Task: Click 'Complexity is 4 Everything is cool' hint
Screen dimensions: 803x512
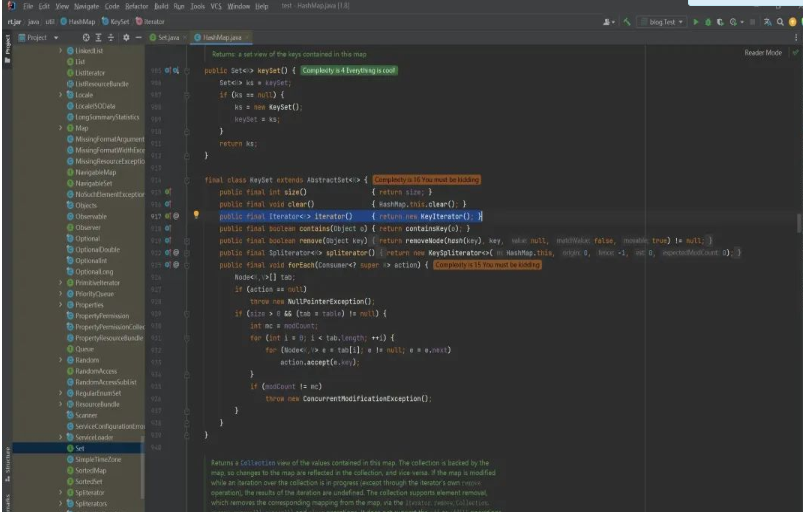Action: coord(349,71)
